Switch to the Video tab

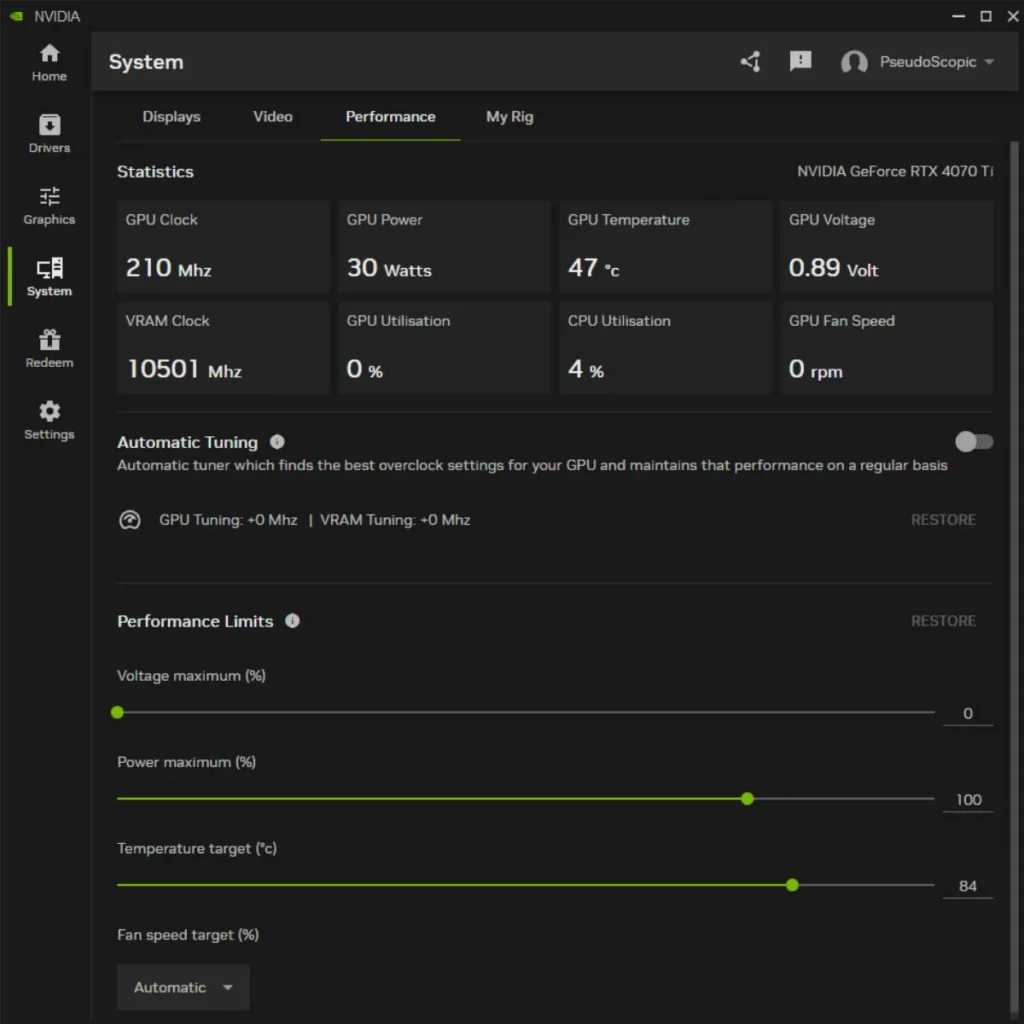[273, 117]
